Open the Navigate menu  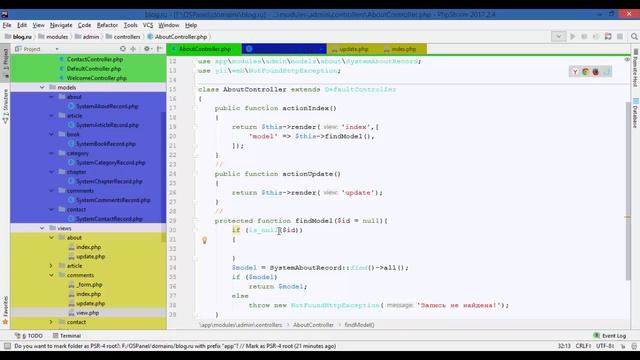(61, 25)
